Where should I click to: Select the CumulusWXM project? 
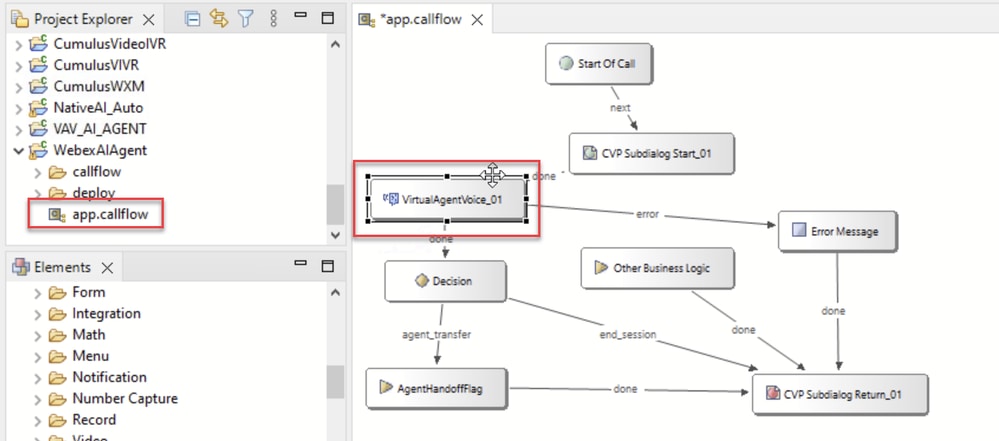[99, 87]
